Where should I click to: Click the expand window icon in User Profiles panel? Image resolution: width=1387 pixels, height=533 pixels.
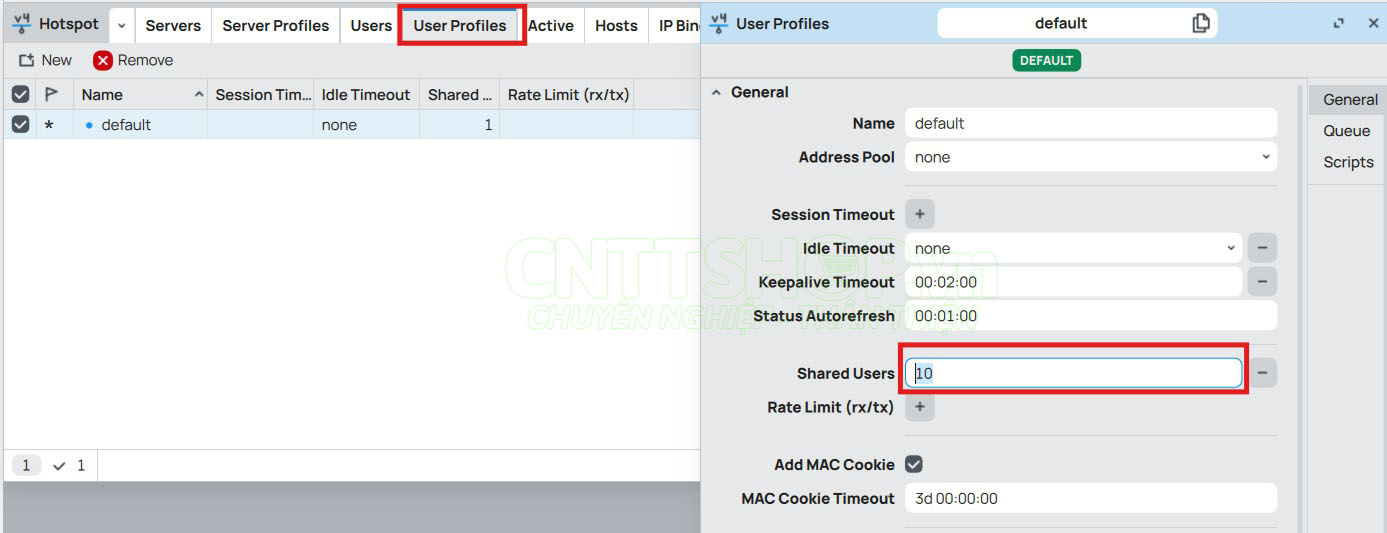(1339, 24)
